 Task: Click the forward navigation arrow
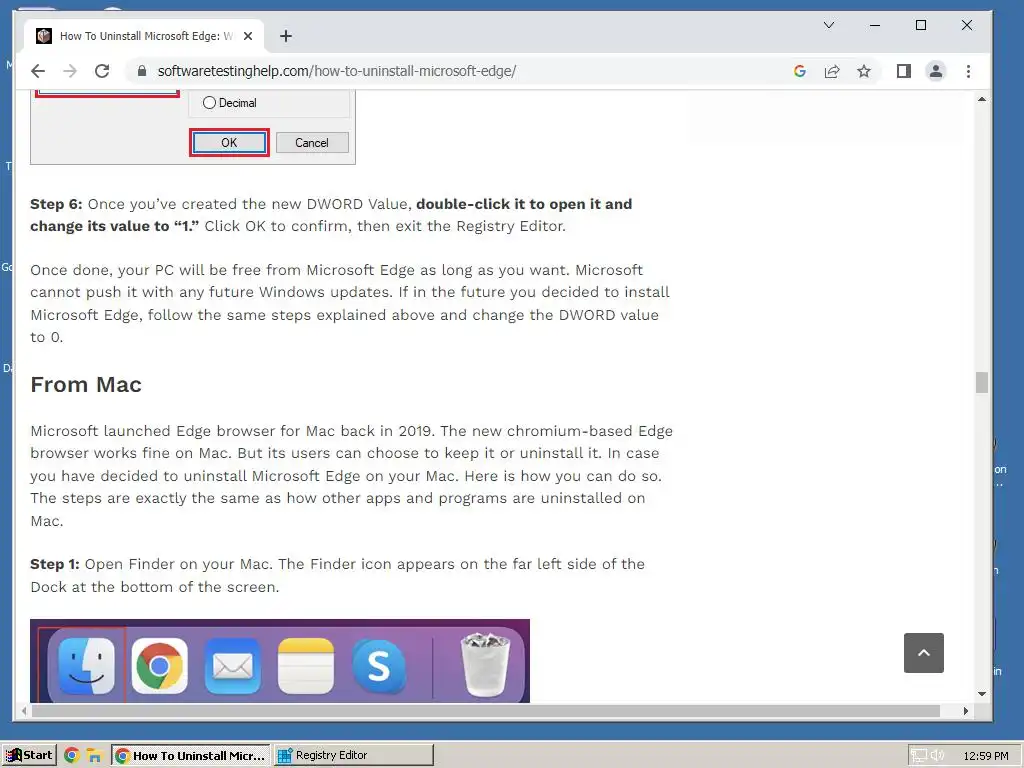pyautogui.click(x=70, y=71)
